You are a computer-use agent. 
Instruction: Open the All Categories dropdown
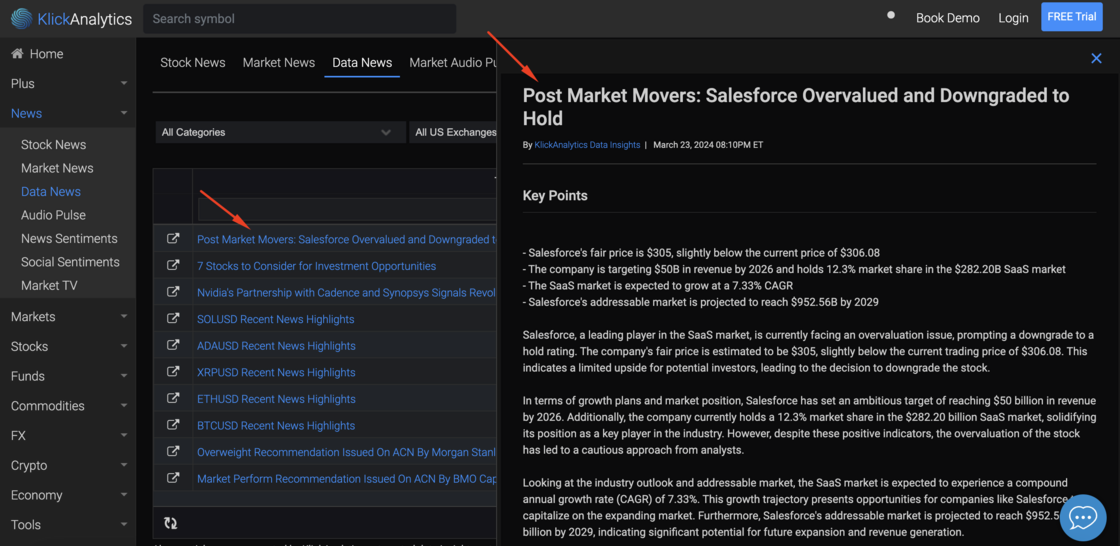pos(281,132)
